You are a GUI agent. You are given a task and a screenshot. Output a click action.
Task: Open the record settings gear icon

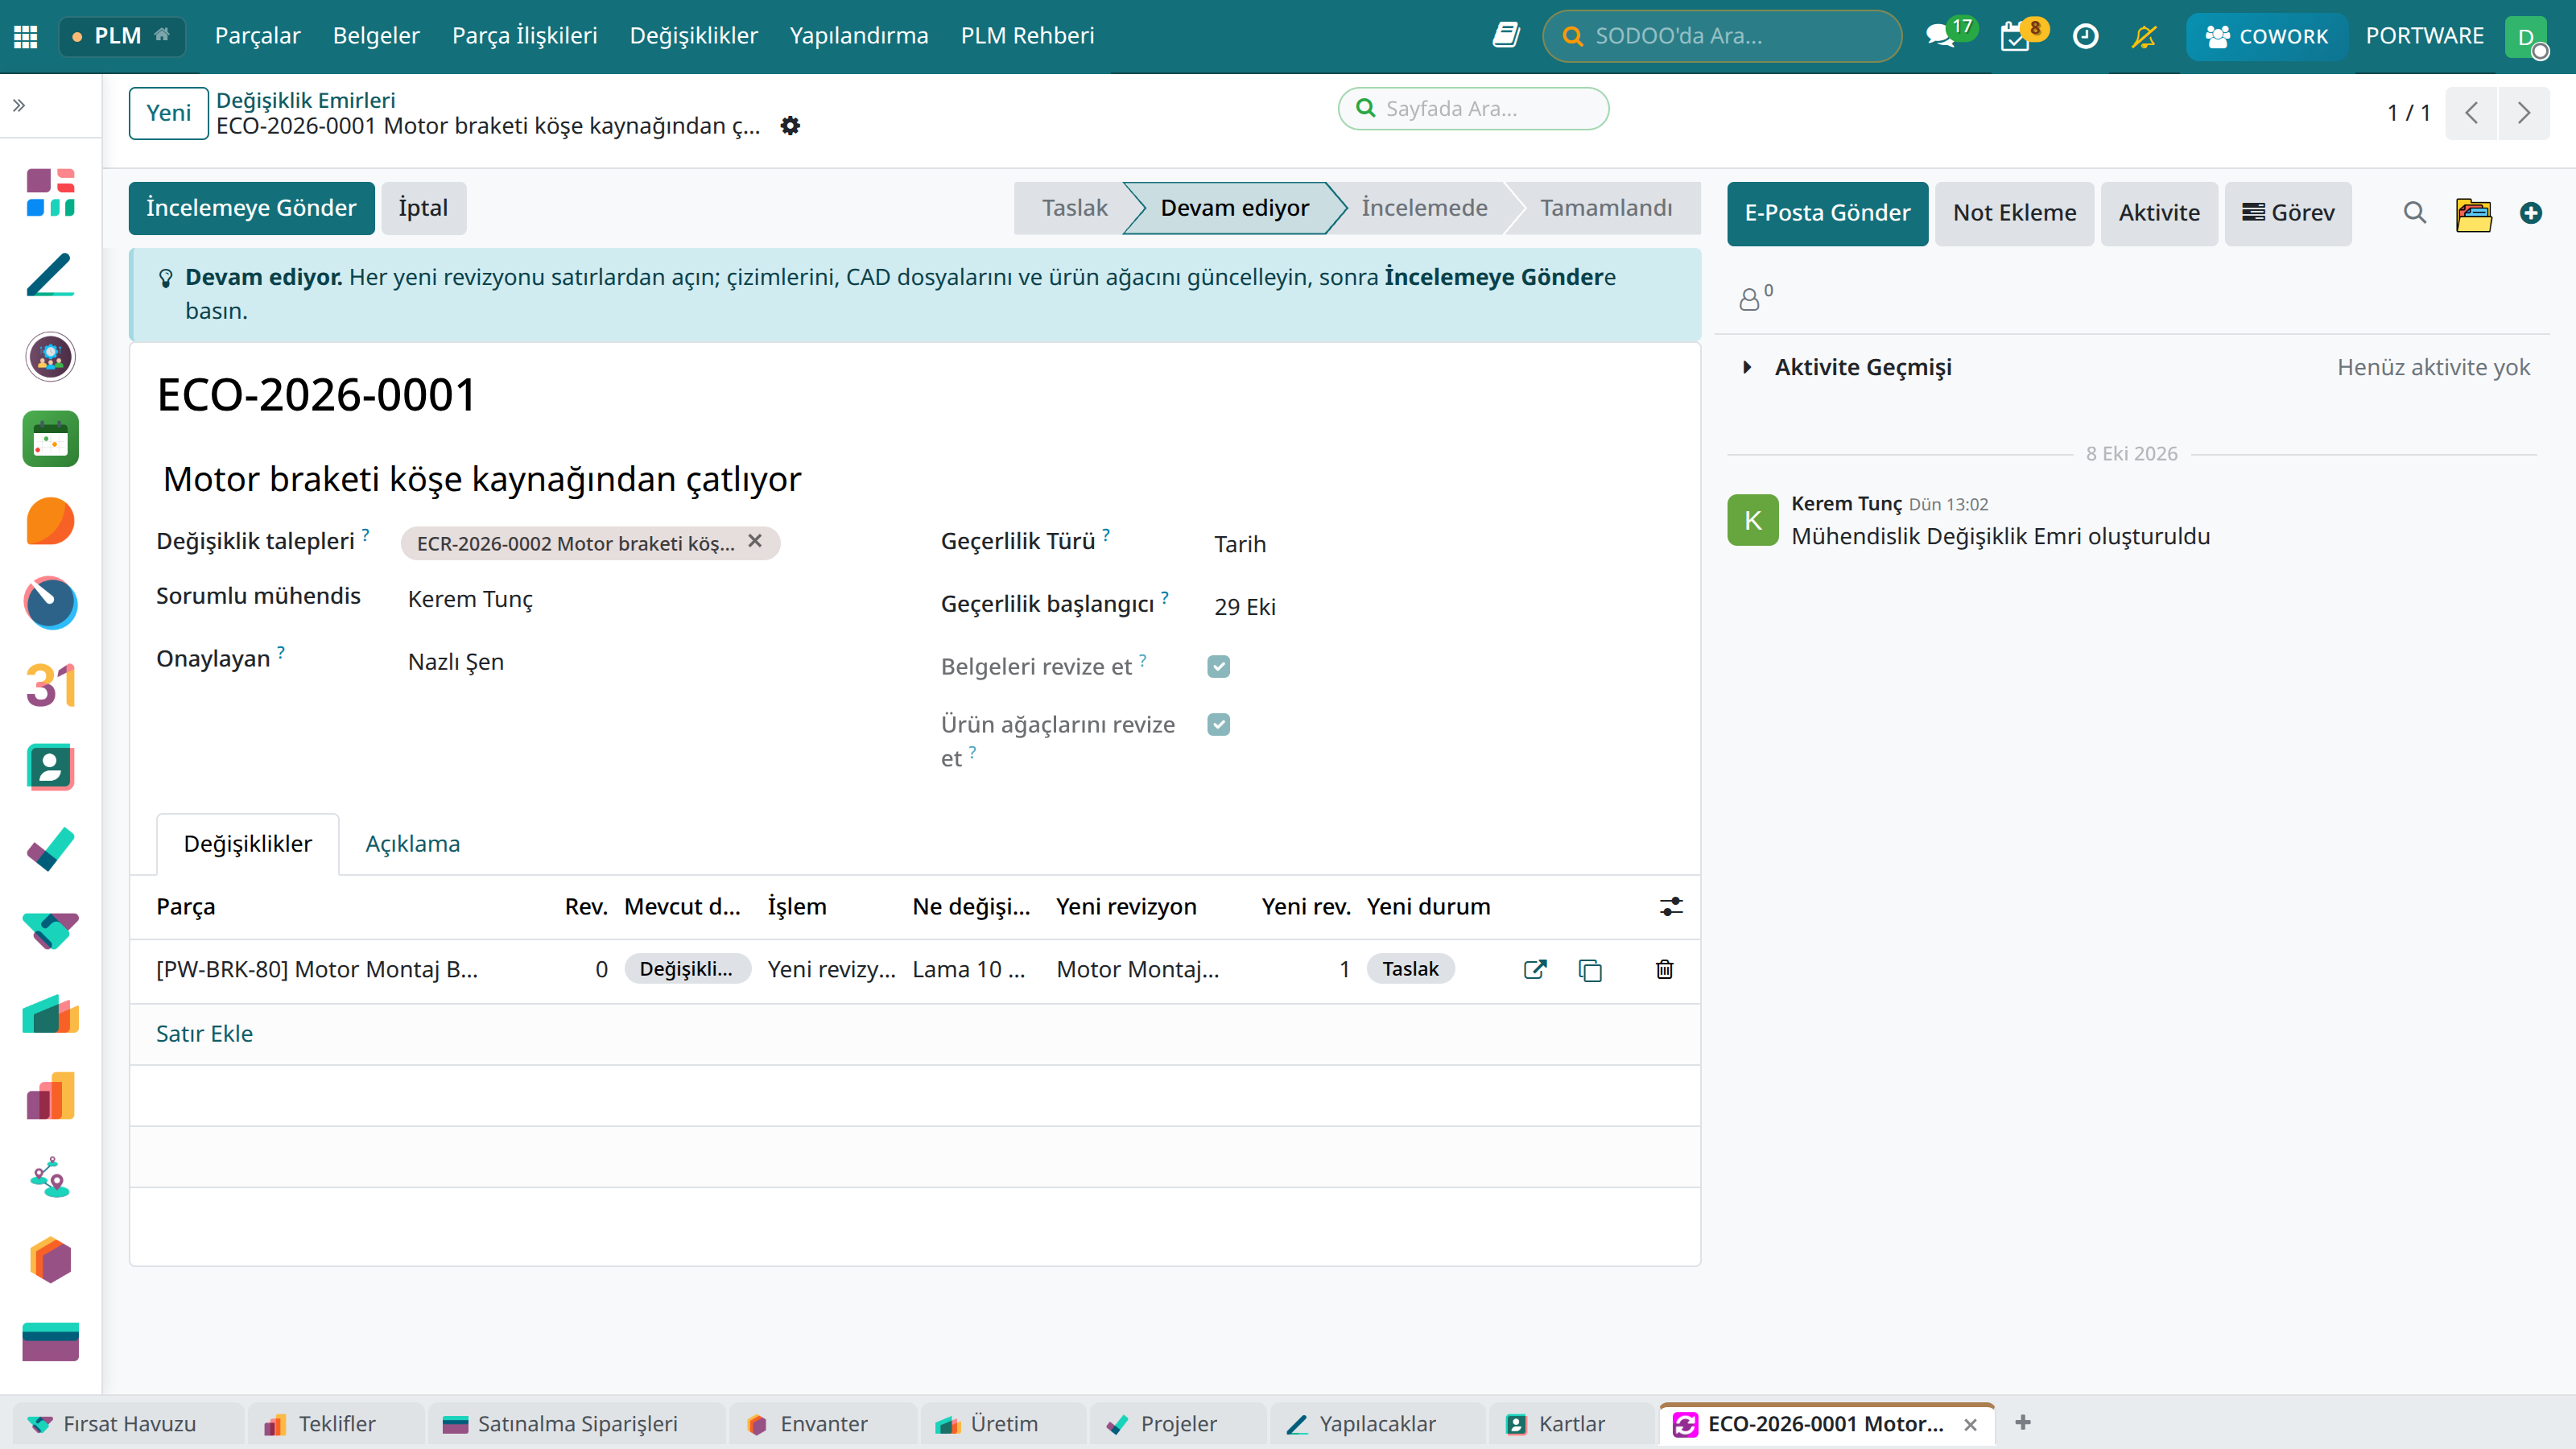(x=790, y=126)
